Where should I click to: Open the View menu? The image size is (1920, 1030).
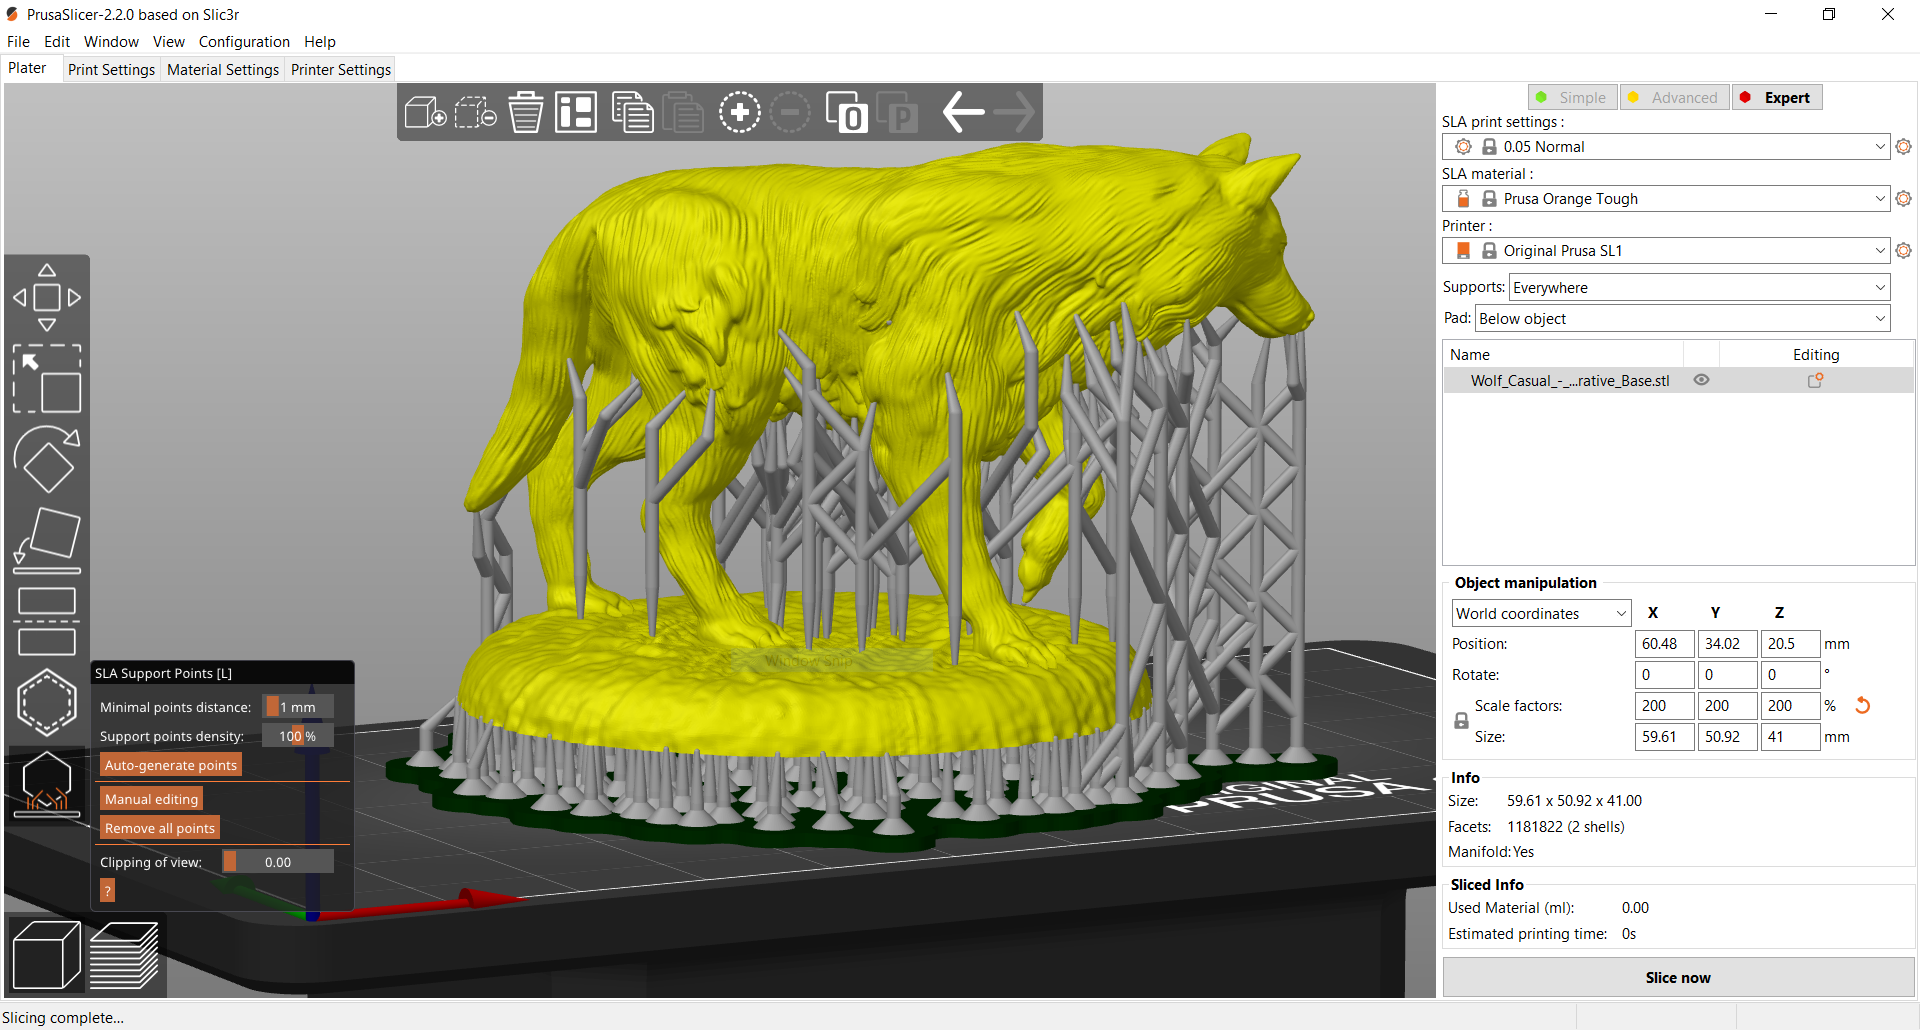click(x=169, y=42)
